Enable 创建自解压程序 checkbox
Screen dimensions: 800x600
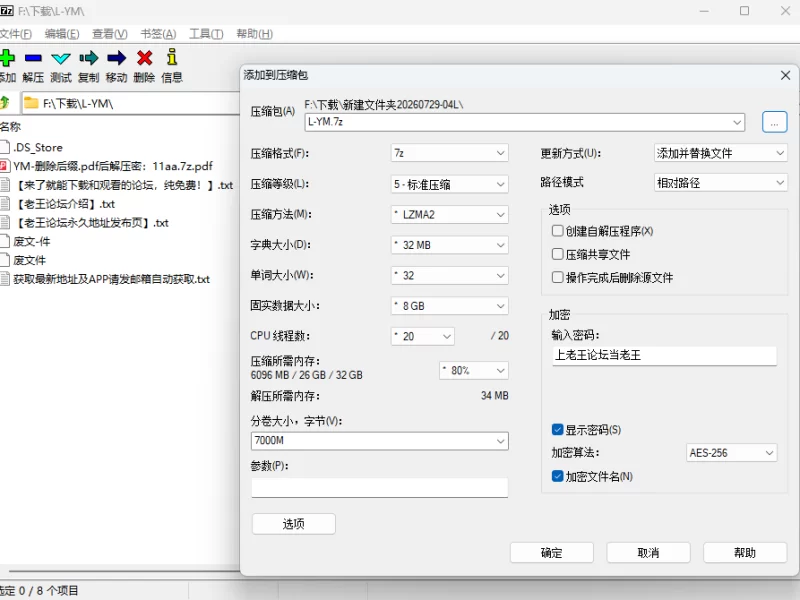click(557, 231)
